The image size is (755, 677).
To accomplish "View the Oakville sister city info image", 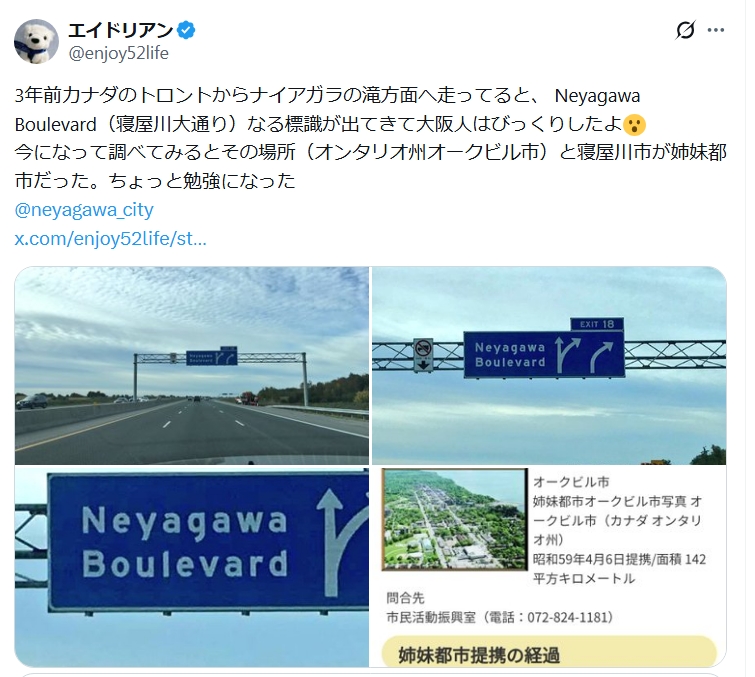I will [549, 567].
